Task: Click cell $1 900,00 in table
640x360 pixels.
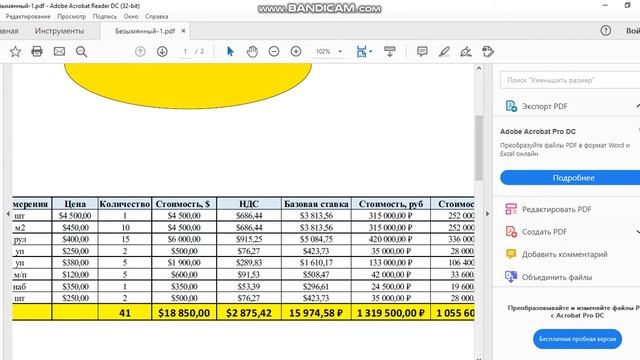Action: [184, 263]
